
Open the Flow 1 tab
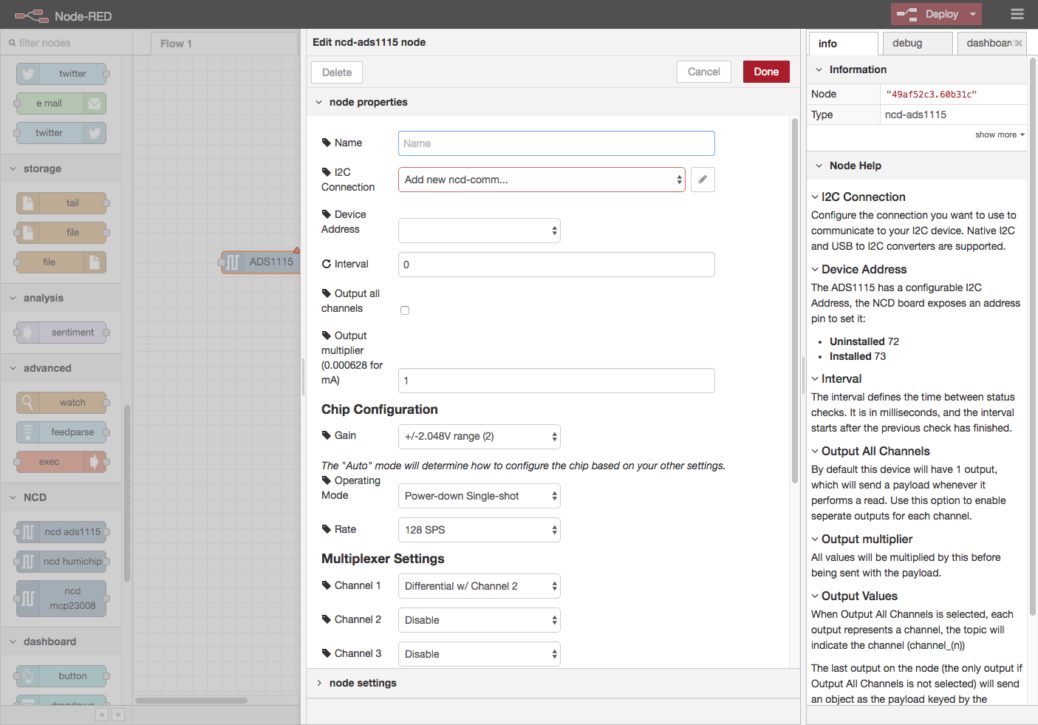click(x=176, y=44)
